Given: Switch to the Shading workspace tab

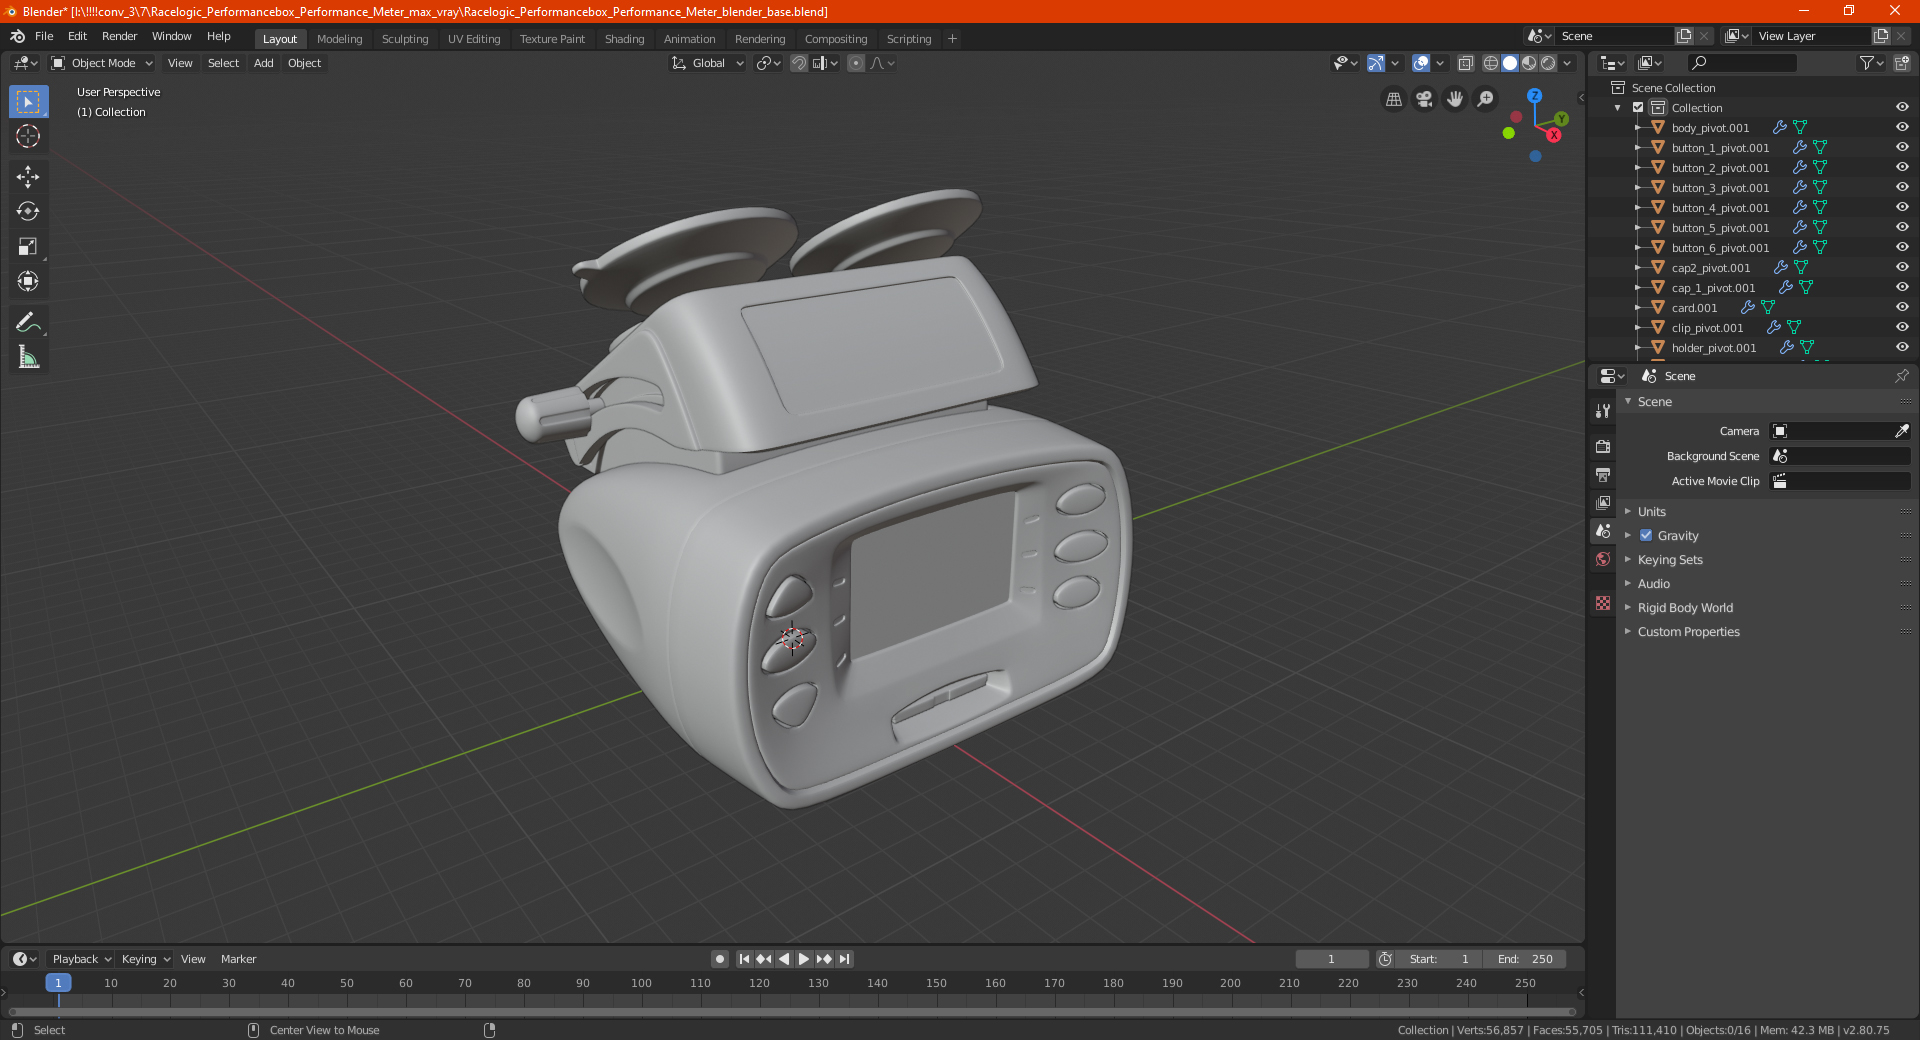Looking at the screenshot, I should [624, 39].
